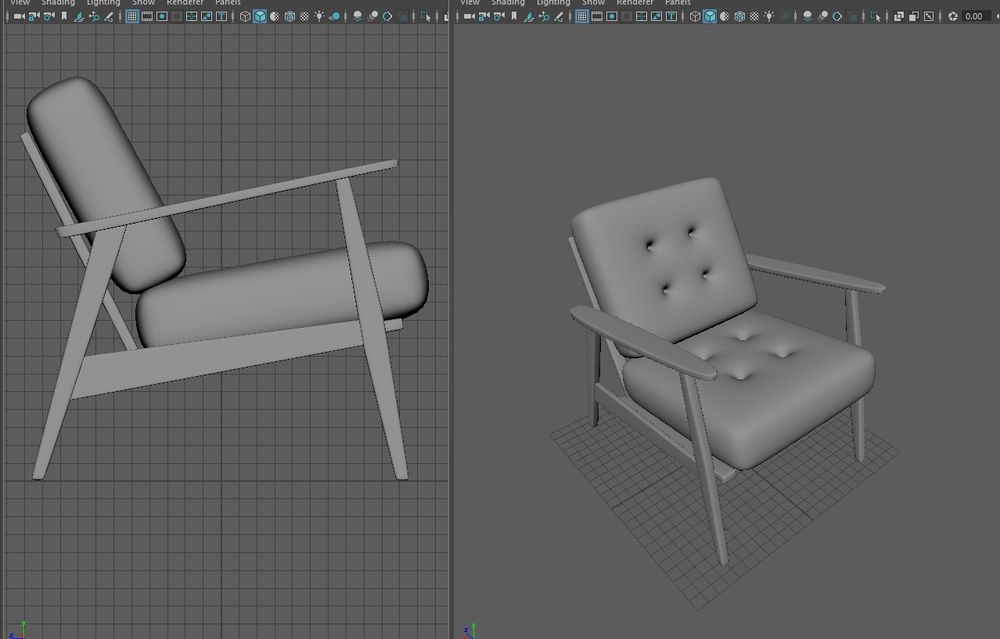Viewport: 1000px width, 639px height.
Task: Select the seat cushion in side view
Action: pyautogui.click(x=281, y=293)
